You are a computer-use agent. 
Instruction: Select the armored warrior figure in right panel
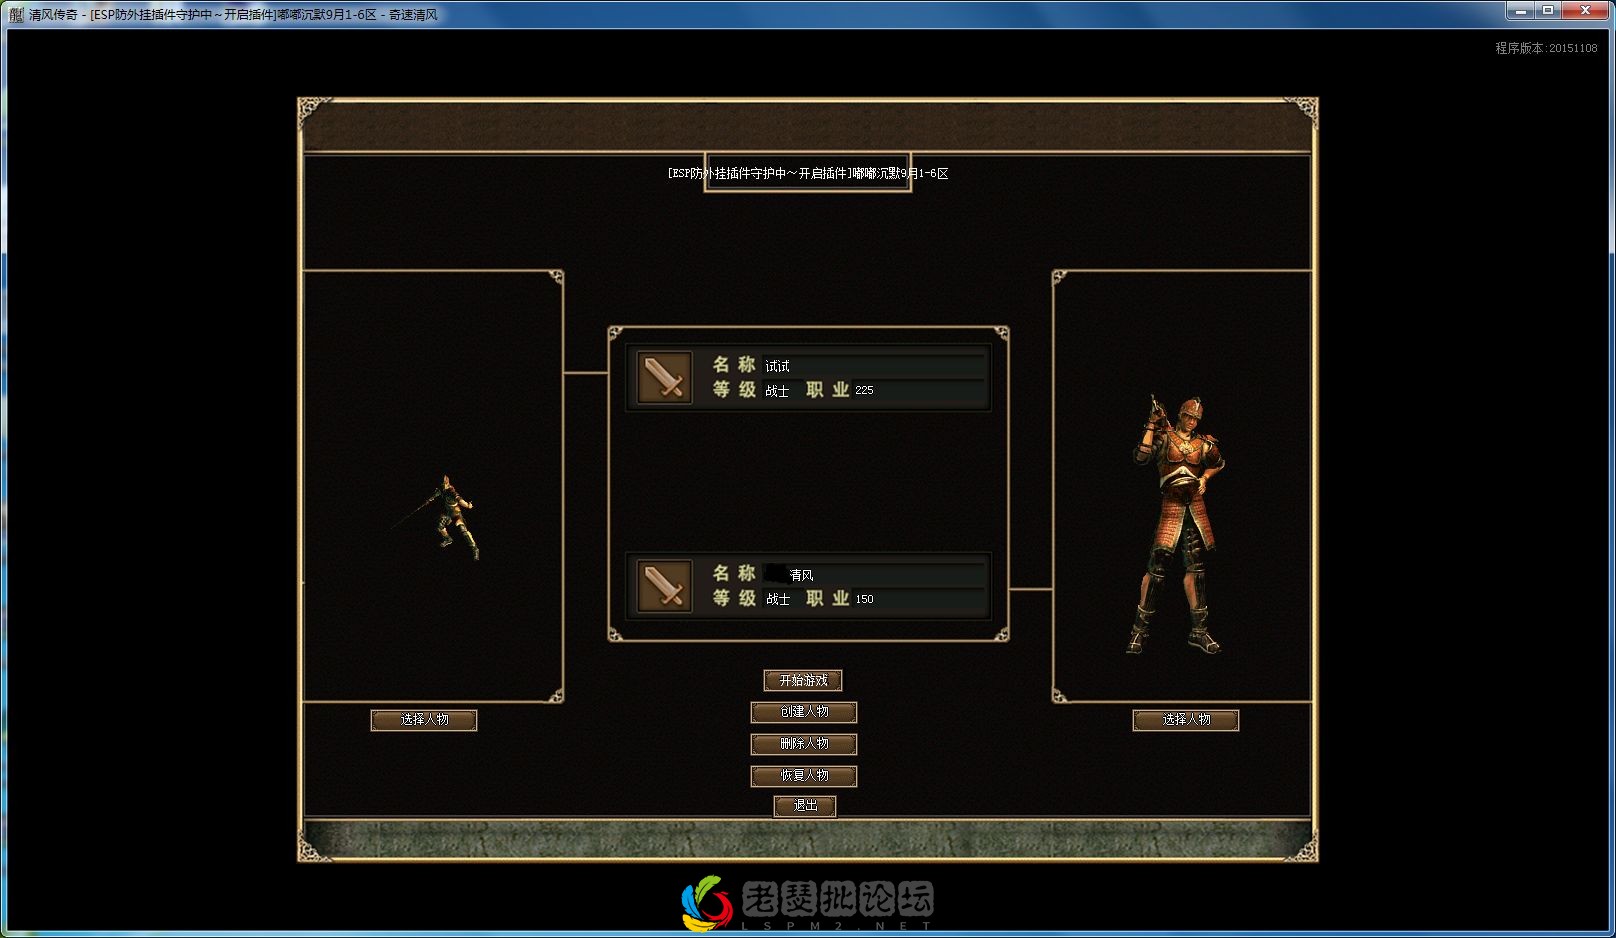pyautogui.click(x=1179, y=525)
